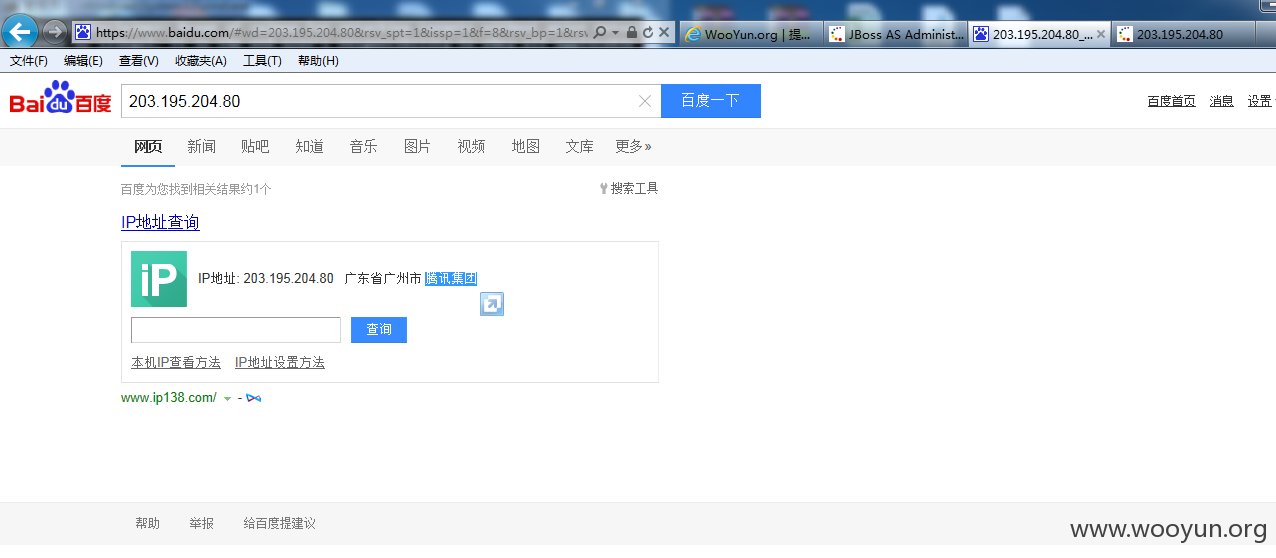Open the 本机IP查看方法 link

[176, 362]
